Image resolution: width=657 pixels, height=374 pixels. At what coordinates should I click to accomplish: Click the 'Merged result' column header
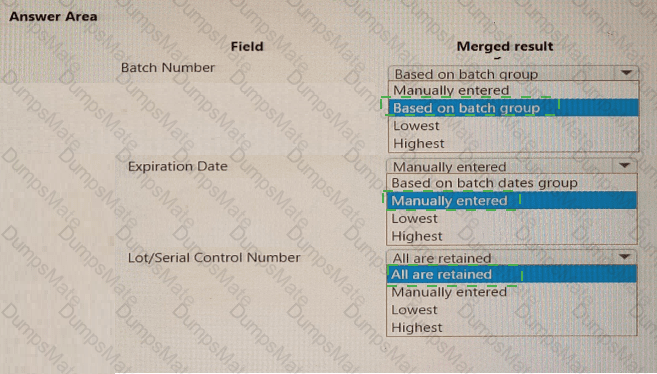[x=505, y=46]
